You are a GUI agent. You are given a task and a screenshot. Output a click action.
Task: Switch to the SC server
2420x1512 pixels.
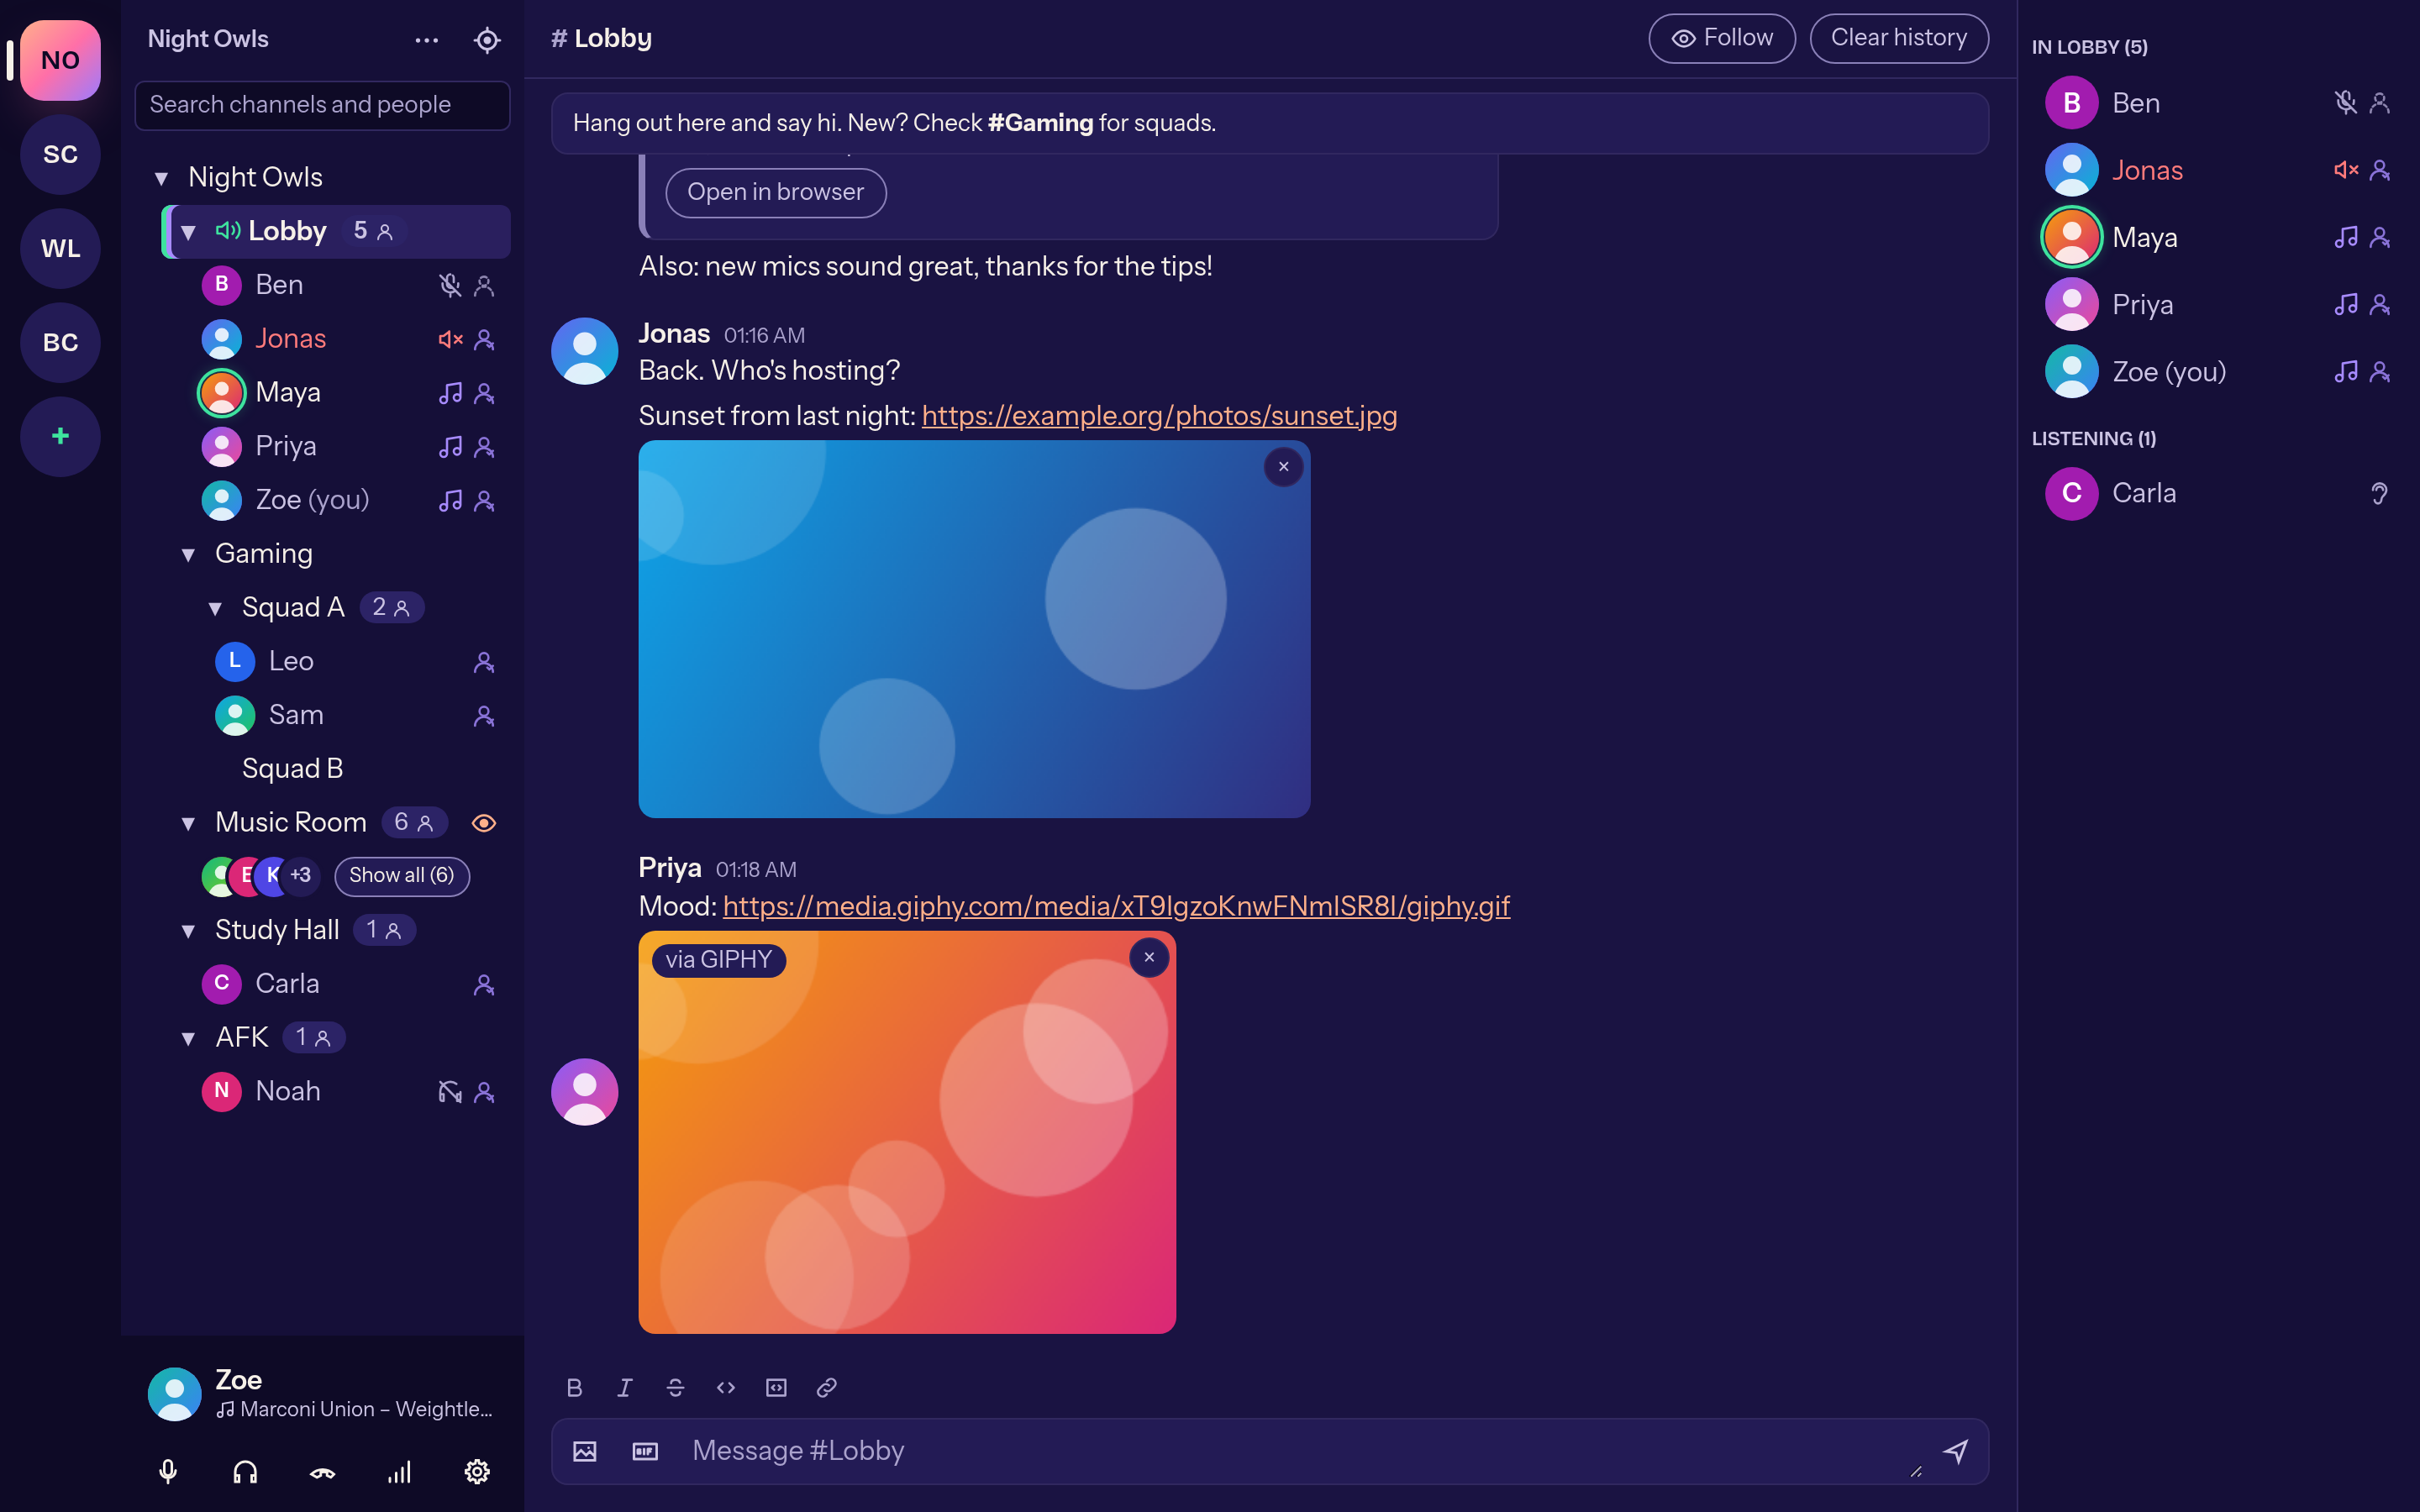[60, 154]
